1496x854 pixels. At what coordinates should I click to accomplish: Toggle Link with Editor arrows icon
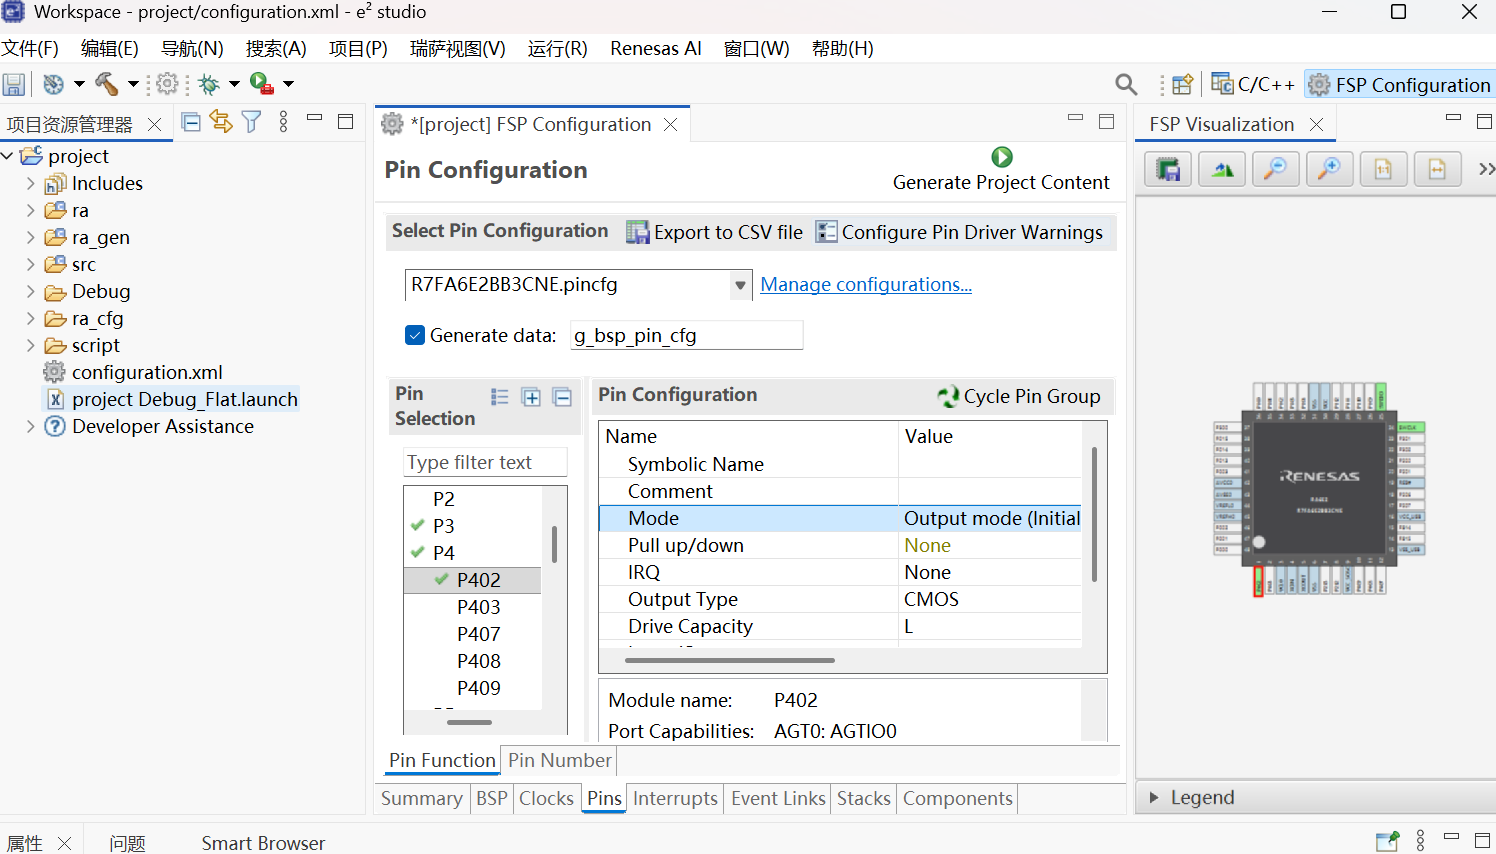point(221,122)
